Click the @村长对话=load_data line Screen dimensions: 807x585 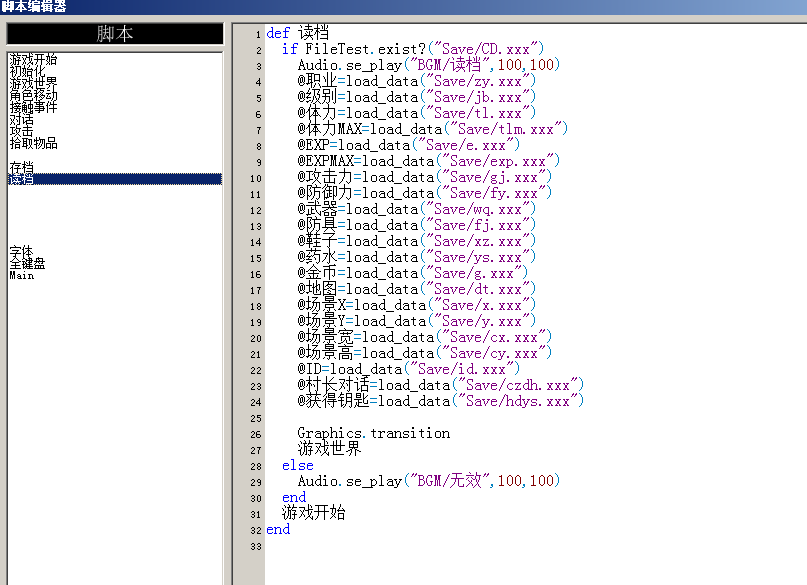441,385
